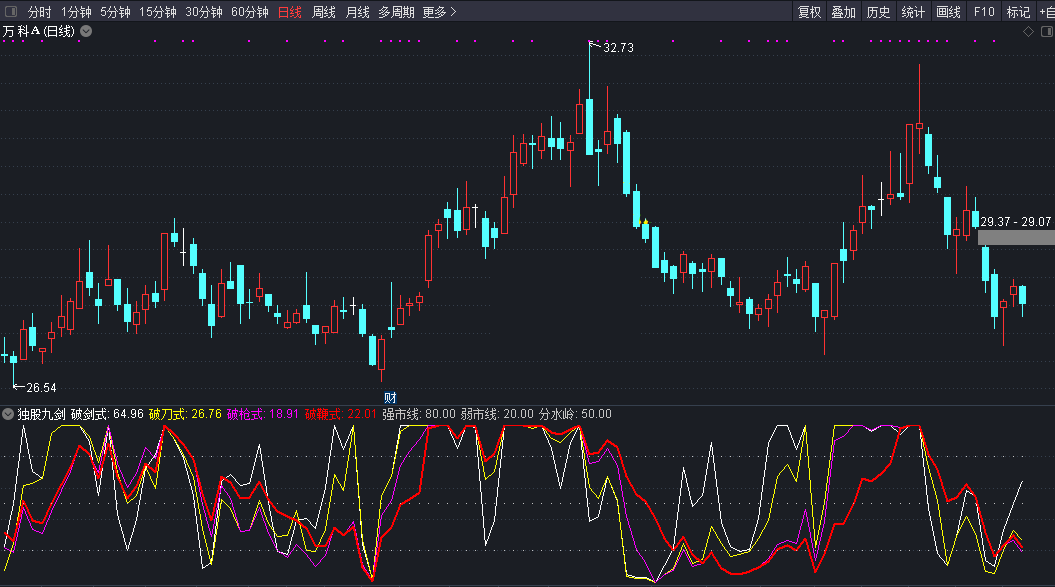
Task: Select the 5分钟 period tab
Action: pyautogui.click(x=115, y=12)
